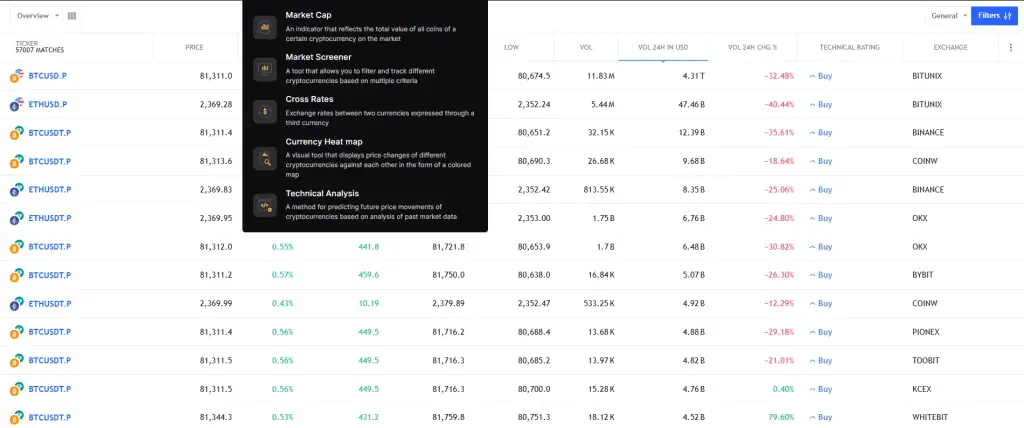
Task: Click the 0.40% volume change value
Action: [x=783, y=389]
